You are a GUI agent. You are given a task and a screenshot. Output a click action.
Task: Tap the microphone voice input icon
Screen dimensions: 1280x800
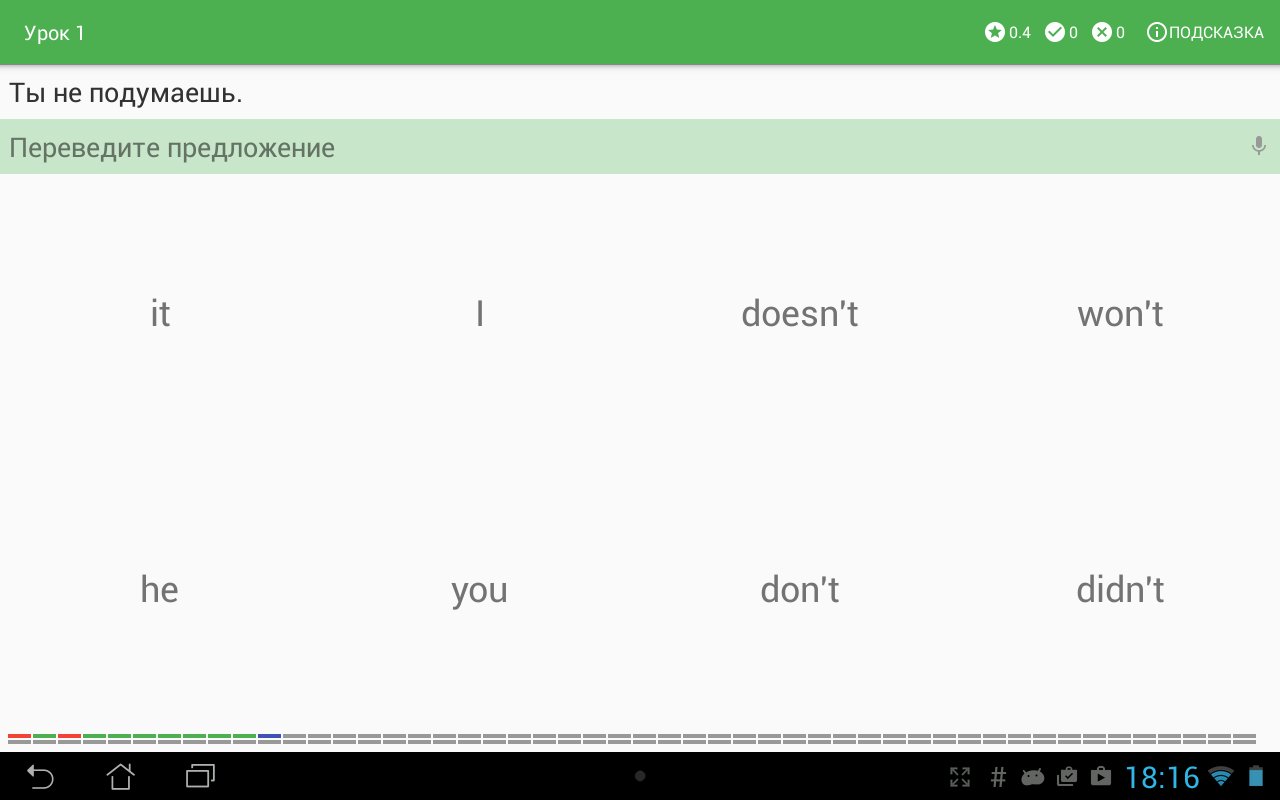click(1259, 146)
